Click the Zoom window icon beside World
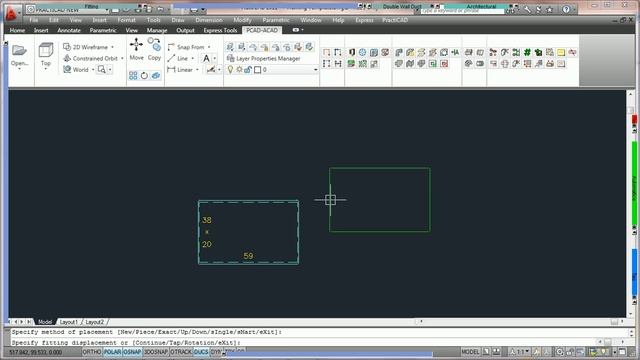Screen dimensions: 640x360 click(101, 69)
